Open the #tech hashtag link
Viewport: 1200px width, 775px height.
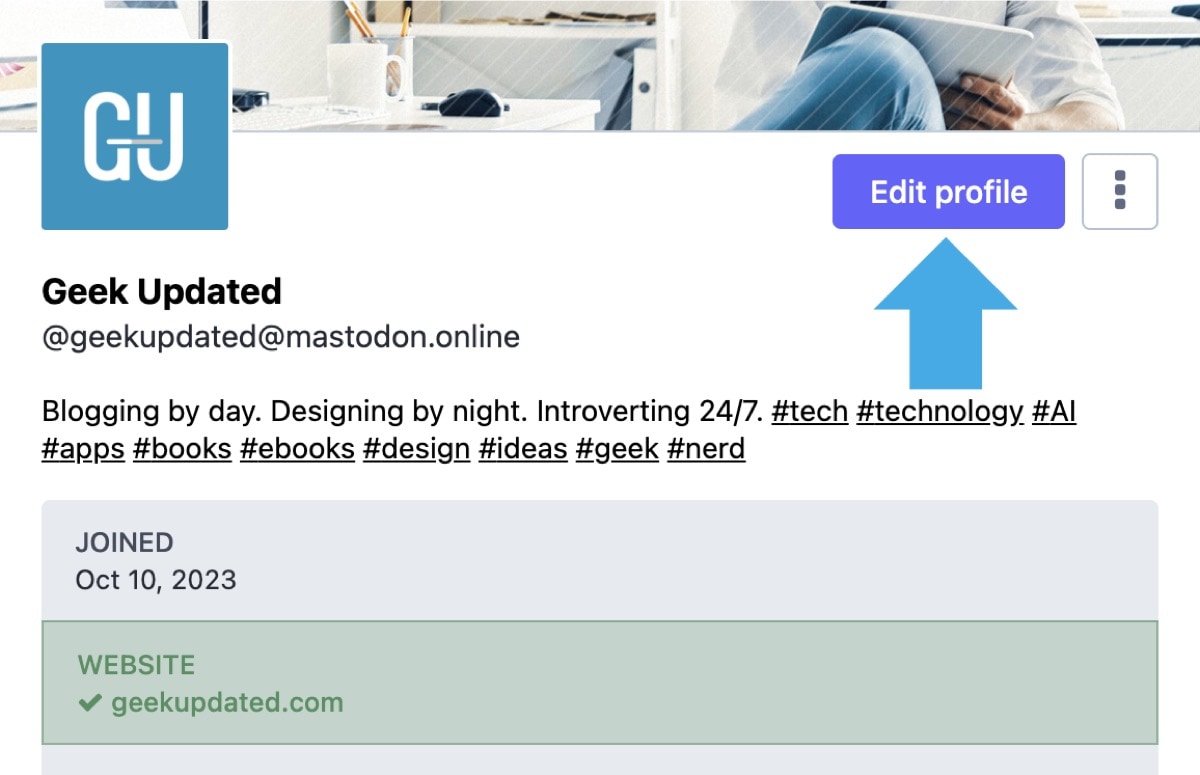point(809,411)
